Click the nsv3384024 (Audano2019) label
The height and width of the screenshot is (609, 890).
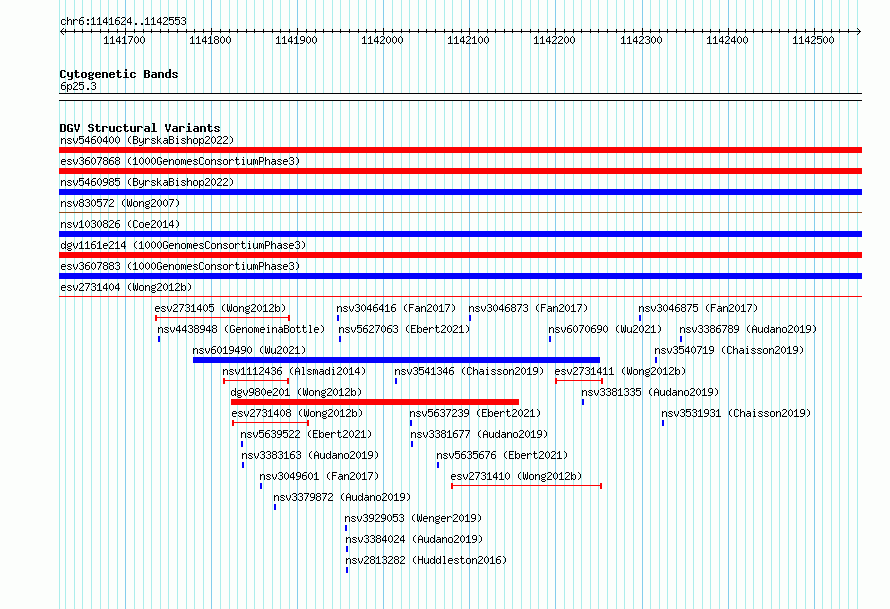414,539
